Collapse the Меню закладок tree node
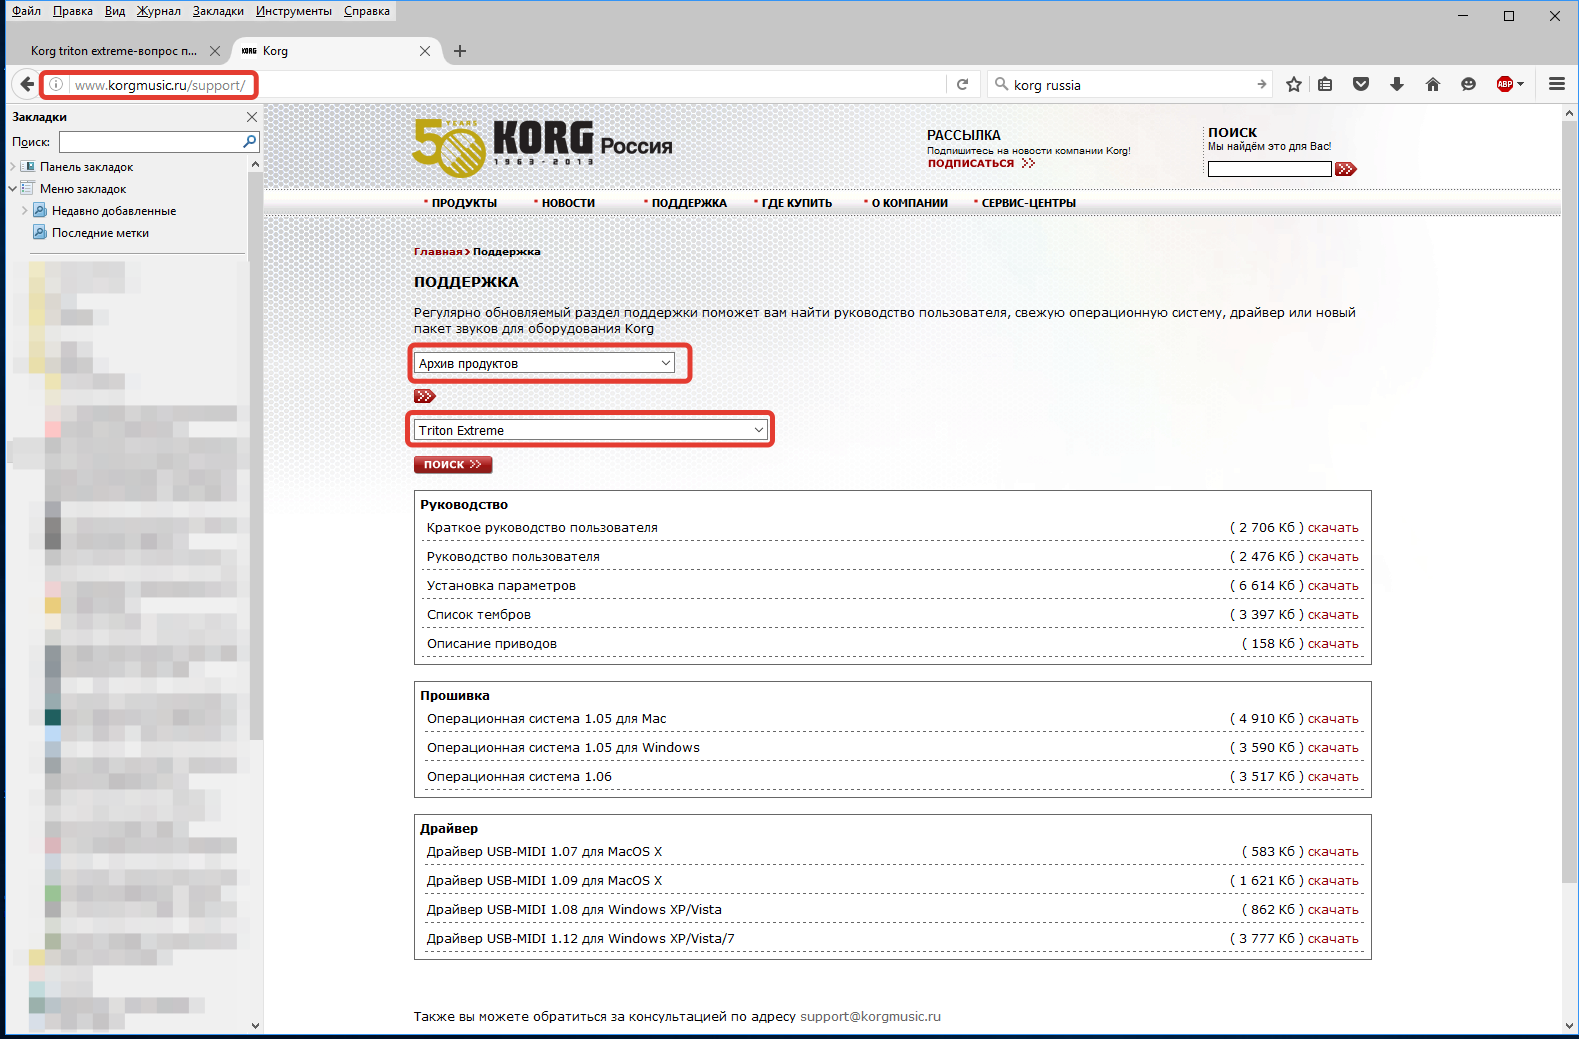The height and width of the screenshot is (1039, 1579). point(13,188)
